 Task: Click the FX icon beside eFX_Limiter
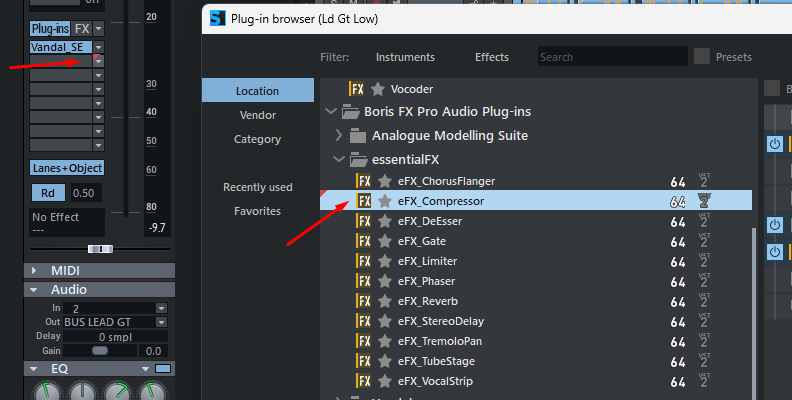[363, 261]
